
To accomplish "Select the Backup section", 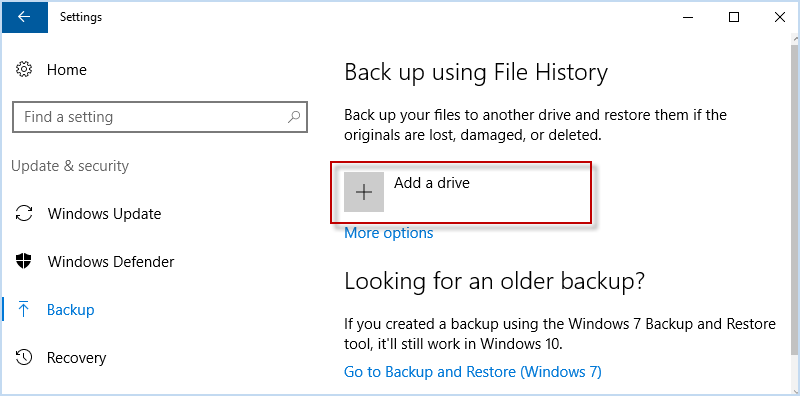I will click(x=70, y=310).
